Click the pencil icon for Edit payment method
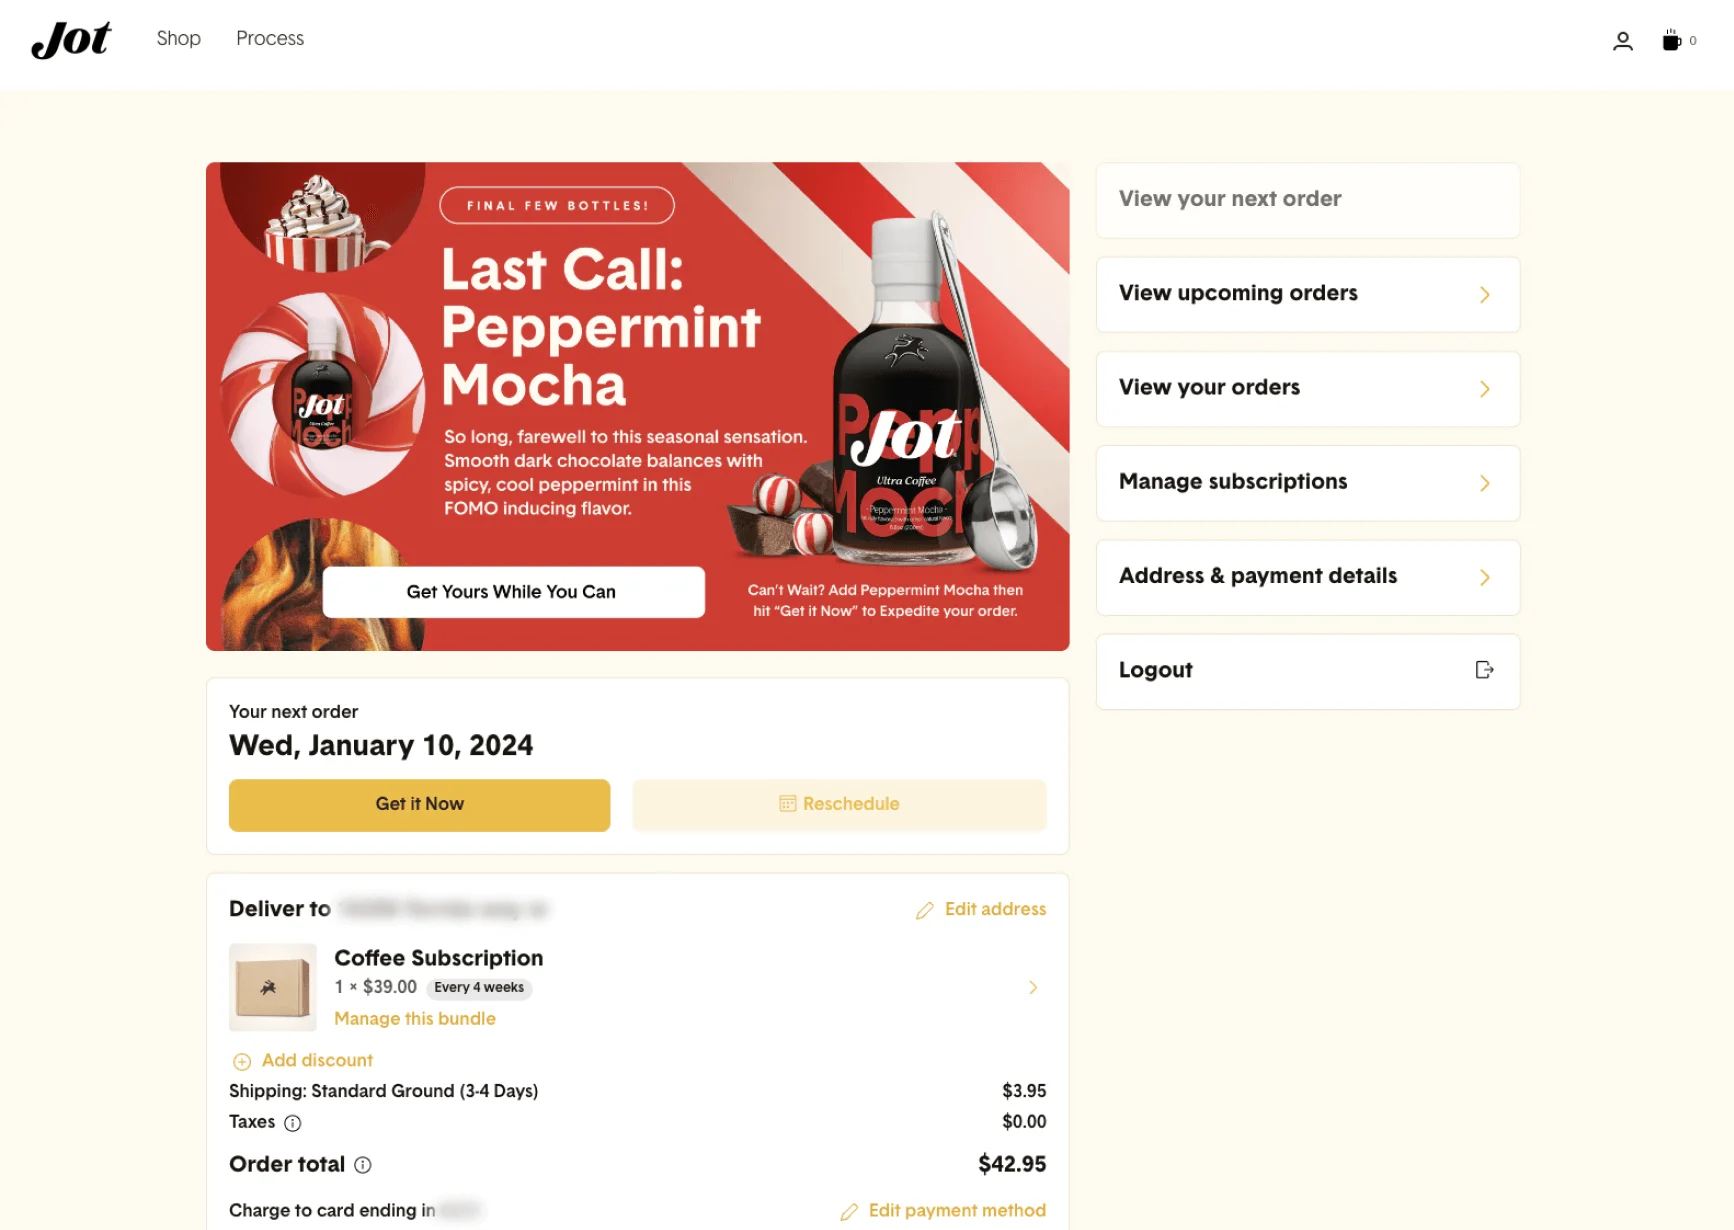Screen dimensions: 1734x1230 click(849, 1210)
